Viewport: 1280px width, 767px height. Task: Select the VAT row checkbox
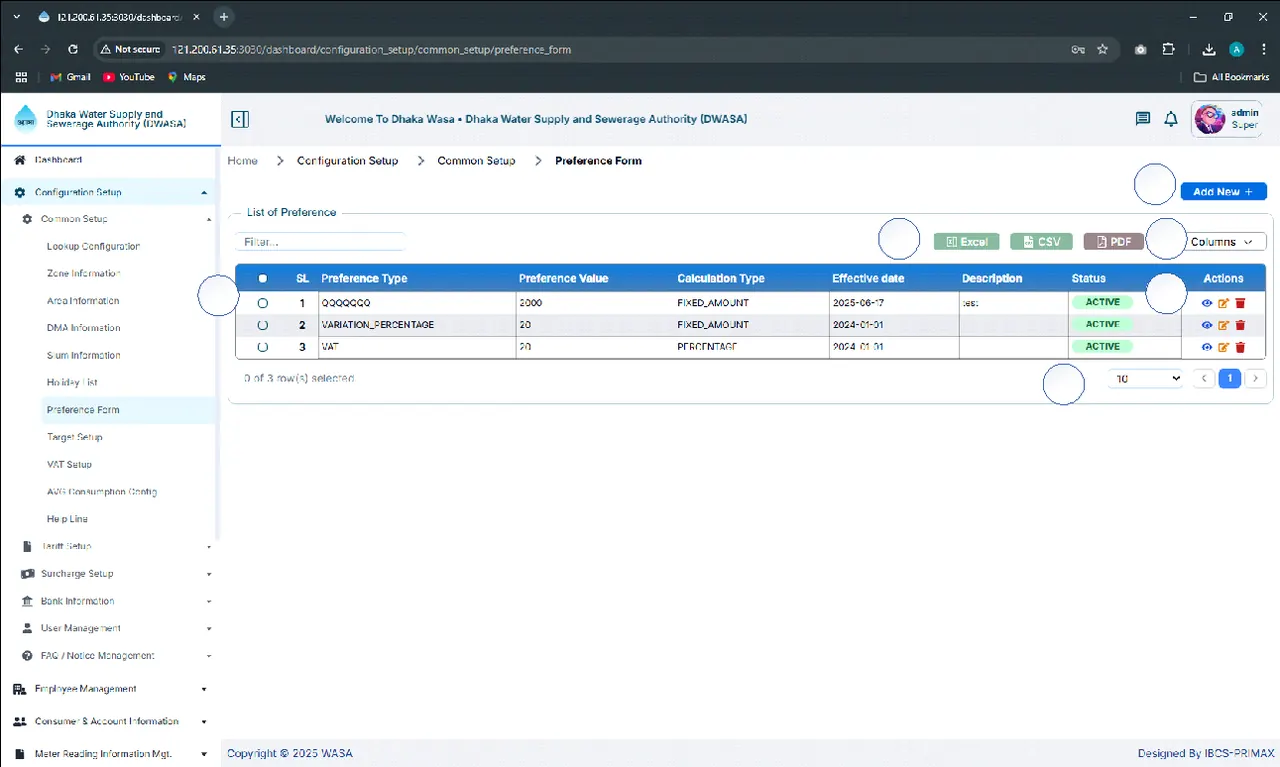point(263,347)
